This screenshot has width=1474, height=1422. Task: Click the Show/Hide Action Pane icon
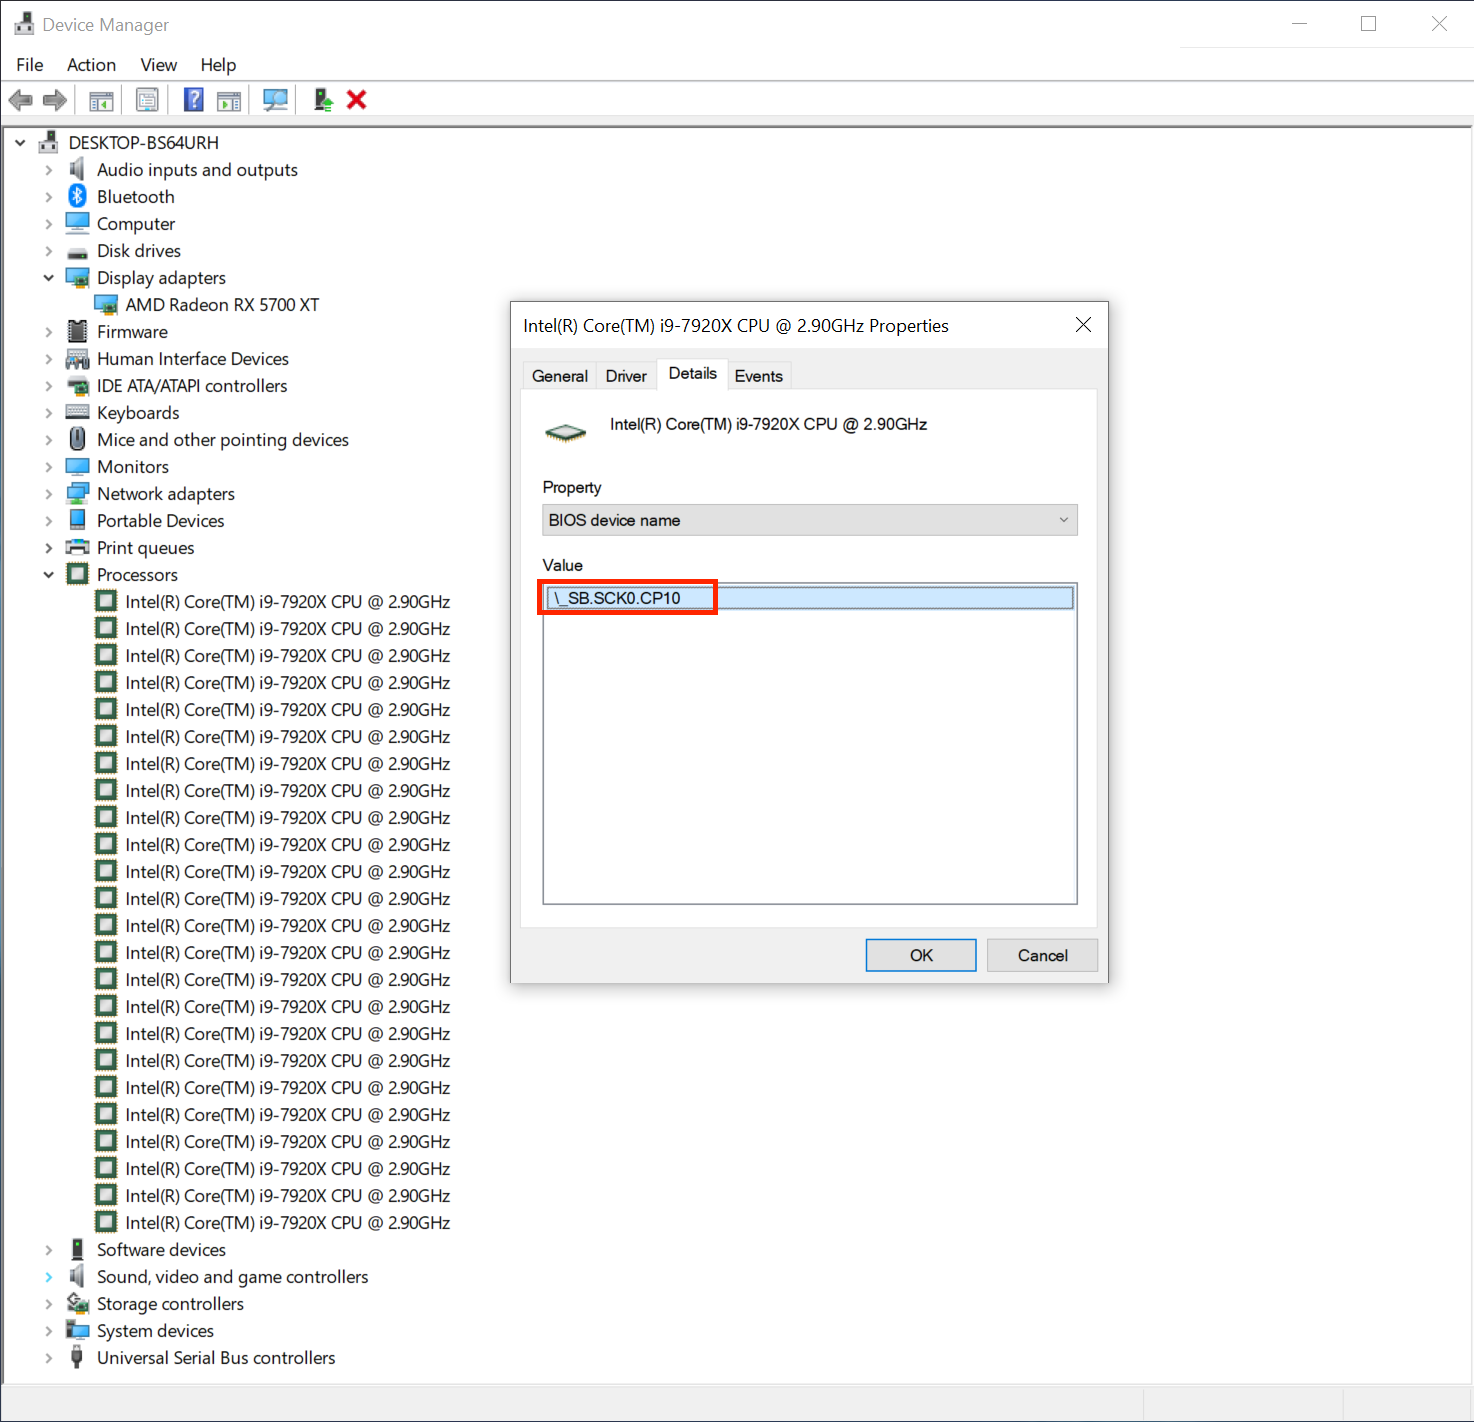tap(229, 100)
